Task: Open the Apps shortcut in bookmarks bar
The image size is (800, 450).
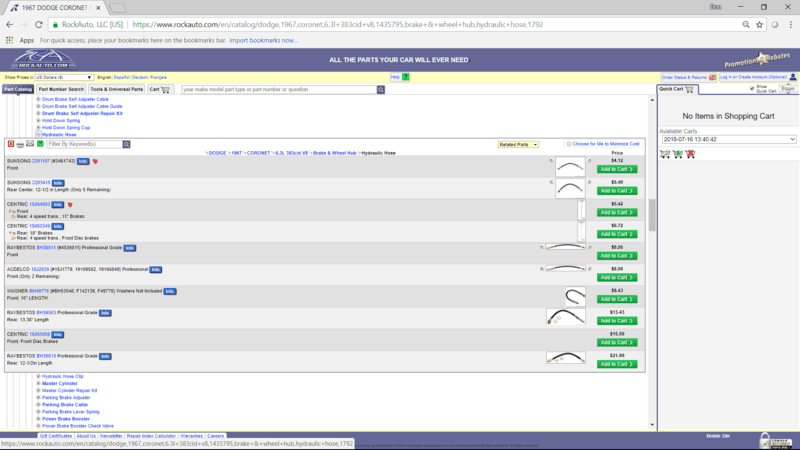Action: coord(20,40)
